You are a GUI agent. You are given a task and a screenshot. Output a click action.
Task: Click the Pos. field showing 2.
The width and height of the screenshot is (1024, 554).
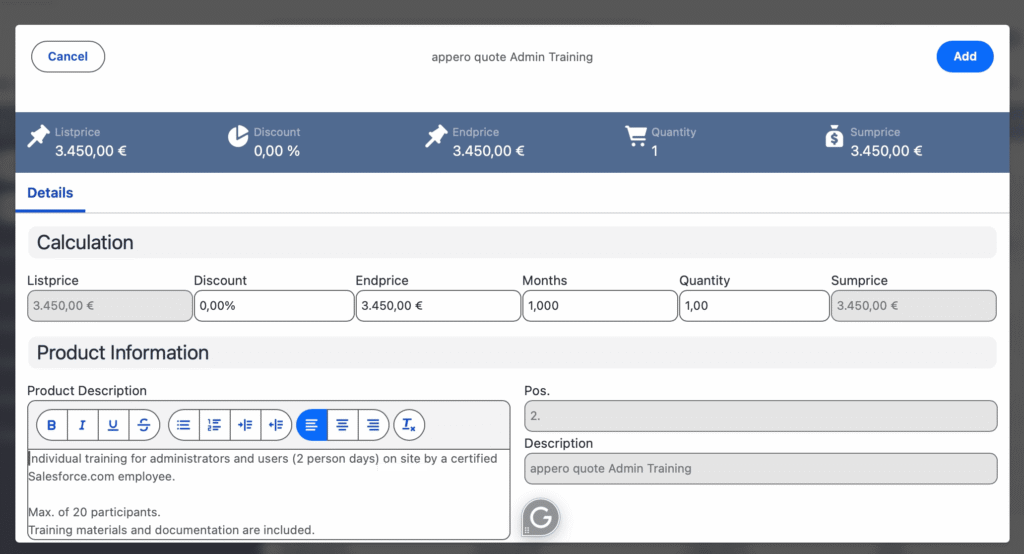point(761,416)
